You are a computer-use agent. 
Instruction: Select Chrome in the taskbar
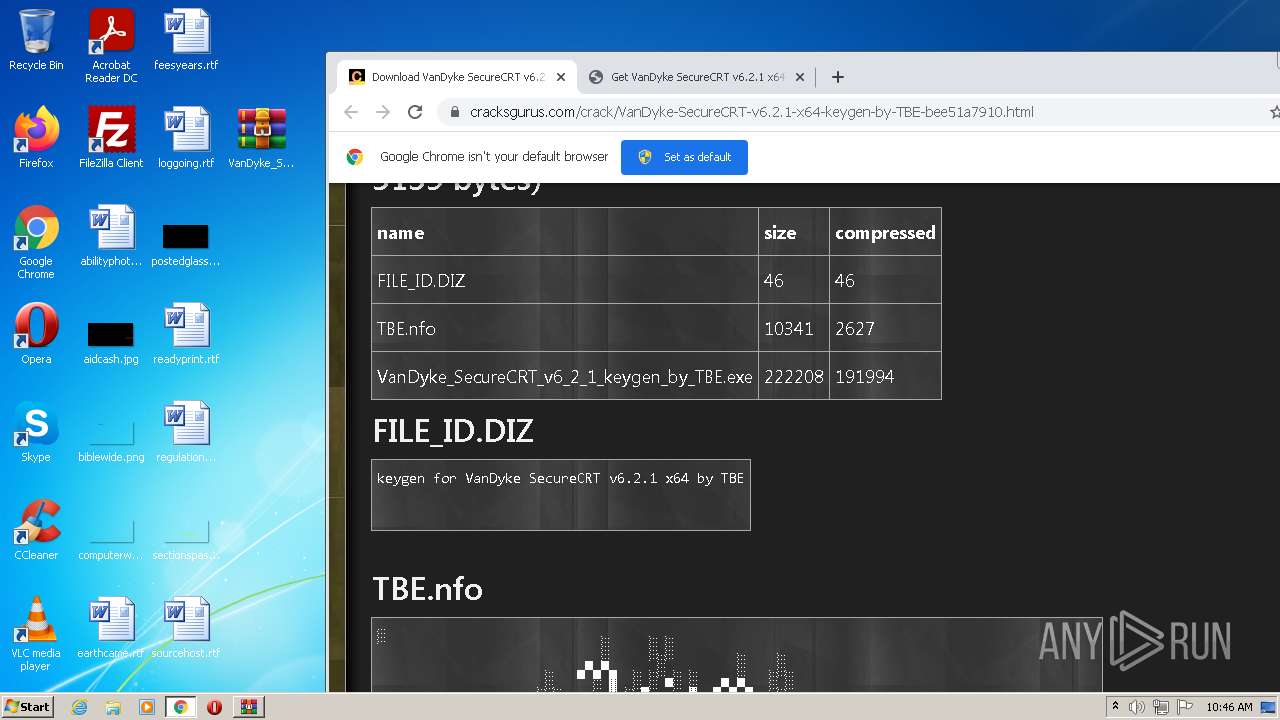click(x=180, y=707)
